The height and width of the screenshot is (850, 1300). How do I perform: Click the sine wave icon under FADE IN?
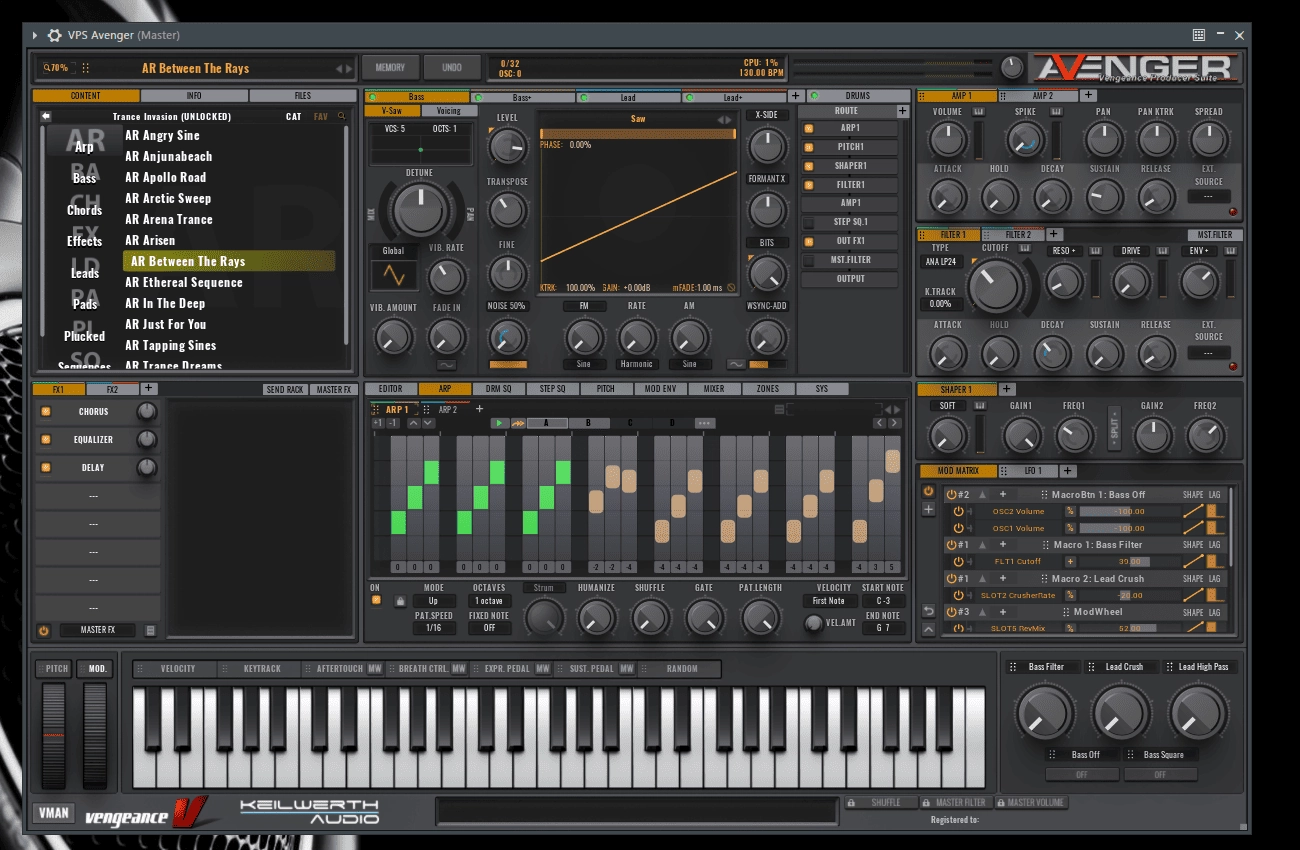pos(447,364)
